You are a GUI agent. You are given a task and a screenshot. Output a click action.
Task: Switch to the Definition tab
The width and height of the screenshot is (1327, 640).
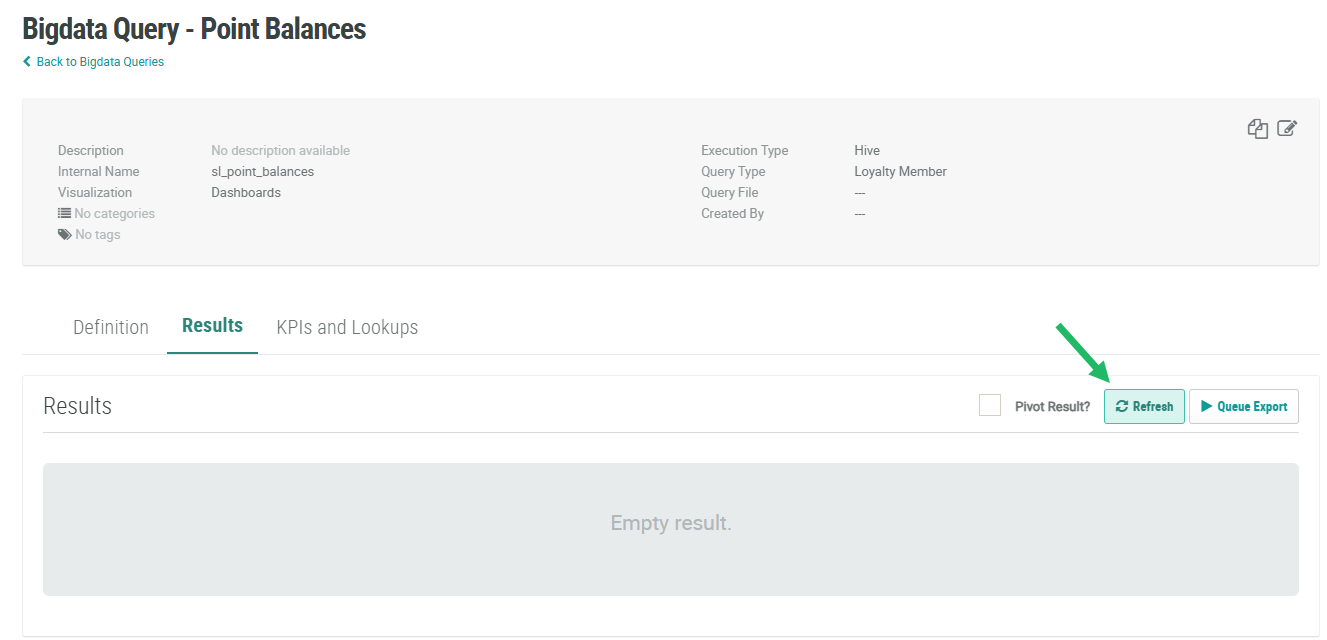click(x=111, y=327)
